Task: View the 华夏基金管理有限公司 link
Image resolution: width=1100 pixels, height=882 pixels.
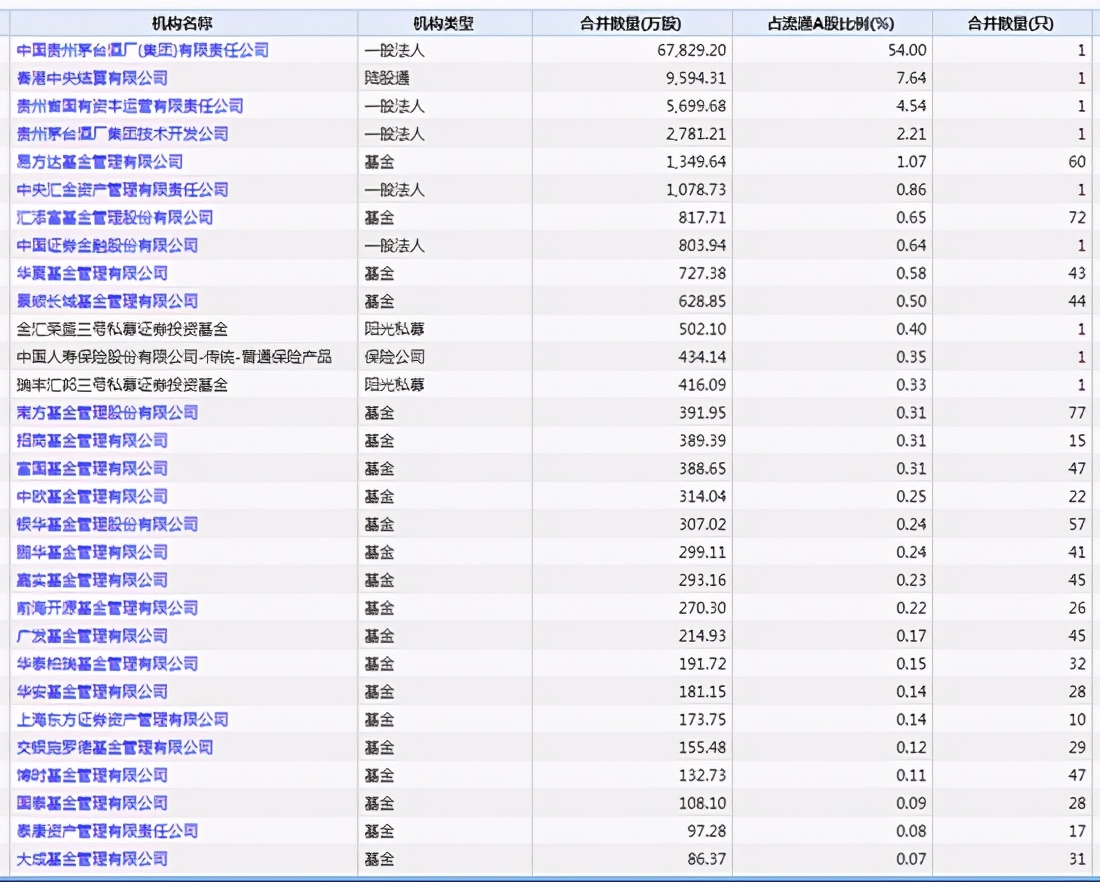Action: 92,274
